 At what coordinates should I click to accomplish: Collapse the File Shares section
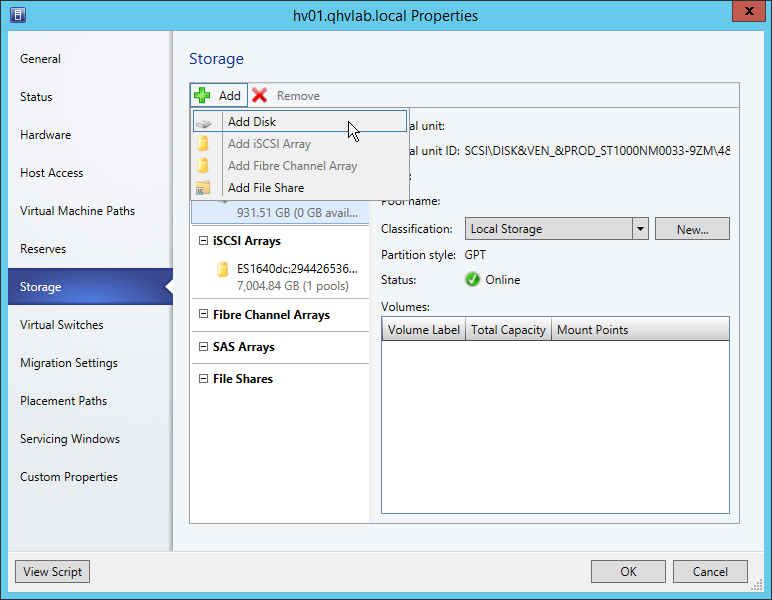click(x=202, y=379)
